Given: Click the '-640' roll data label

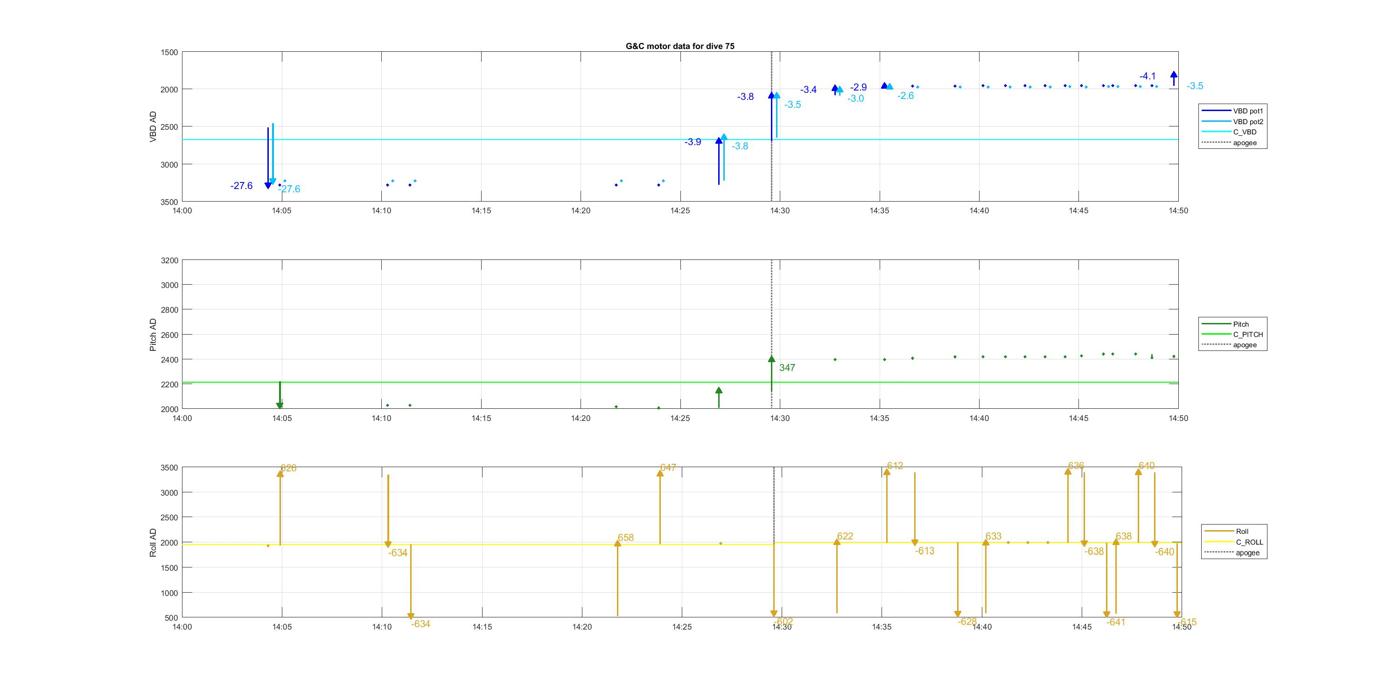Looking at the screenshot, I should (1165, 551).
